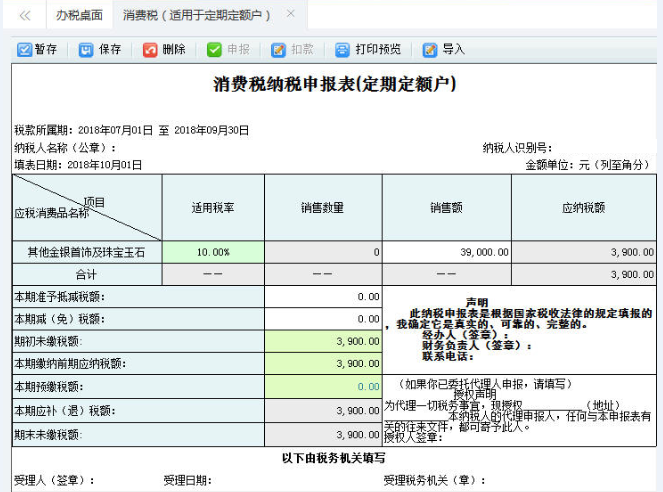Switch to the 办税桌面 tab

point(79,15)
